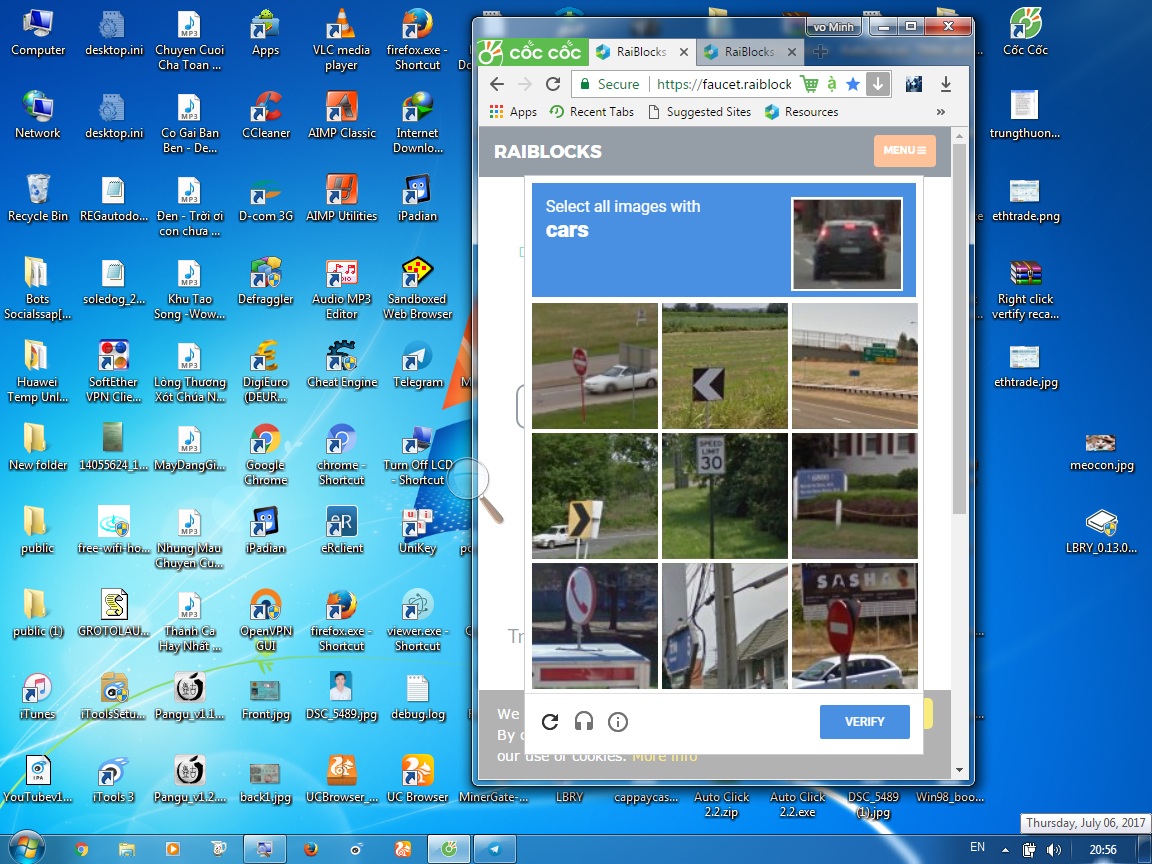Select the Recycle Bin desktop icon
1152x864 pixels.
pyautogui.click(x=37, y=198)
